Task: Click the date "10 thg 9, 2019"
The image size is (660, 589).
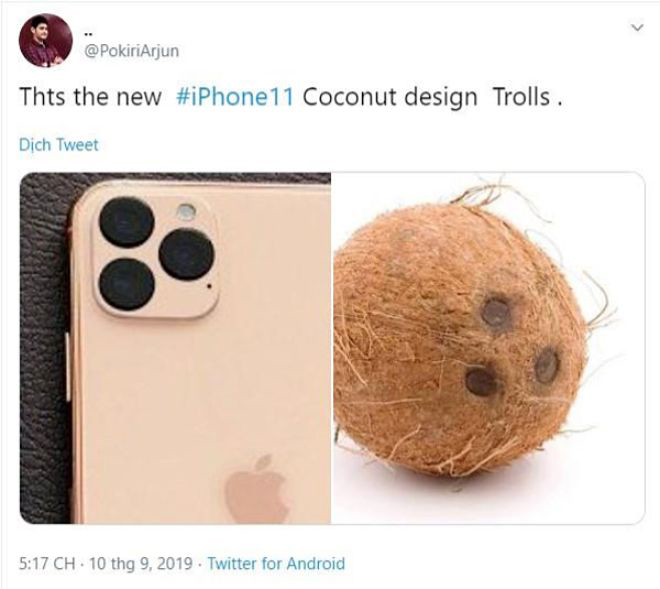Action: [143, 563]
